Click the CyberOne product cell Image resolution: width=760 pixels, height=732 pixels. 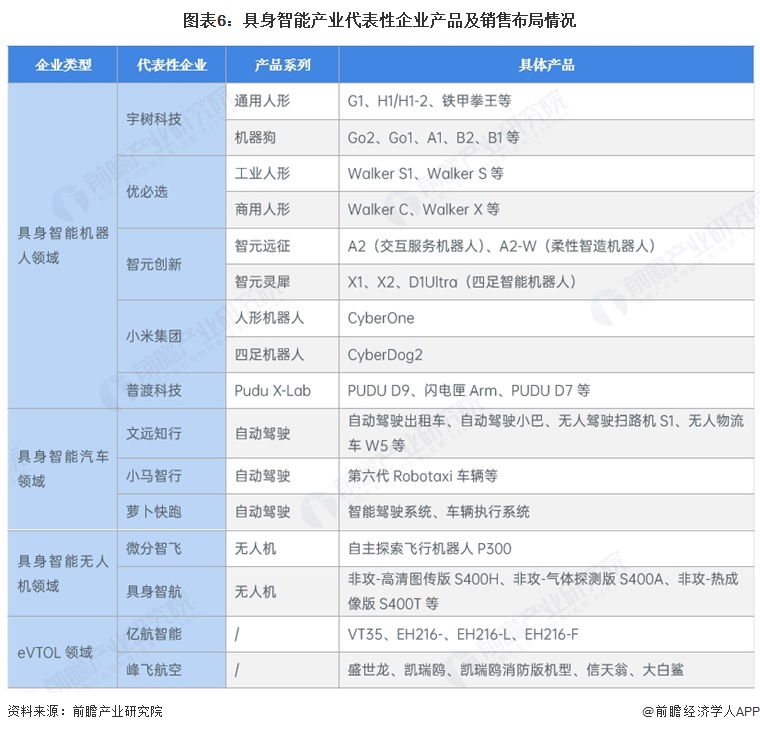pyautogui.click(x=546, y=318)
